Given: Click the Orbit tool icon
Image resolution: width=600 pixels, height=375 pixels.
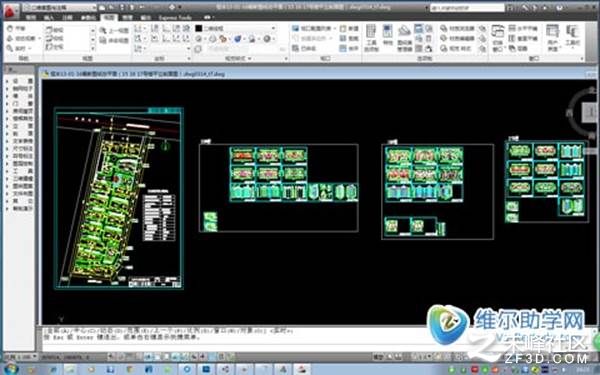Looking at the screenshot, I should tap(10, 38).
